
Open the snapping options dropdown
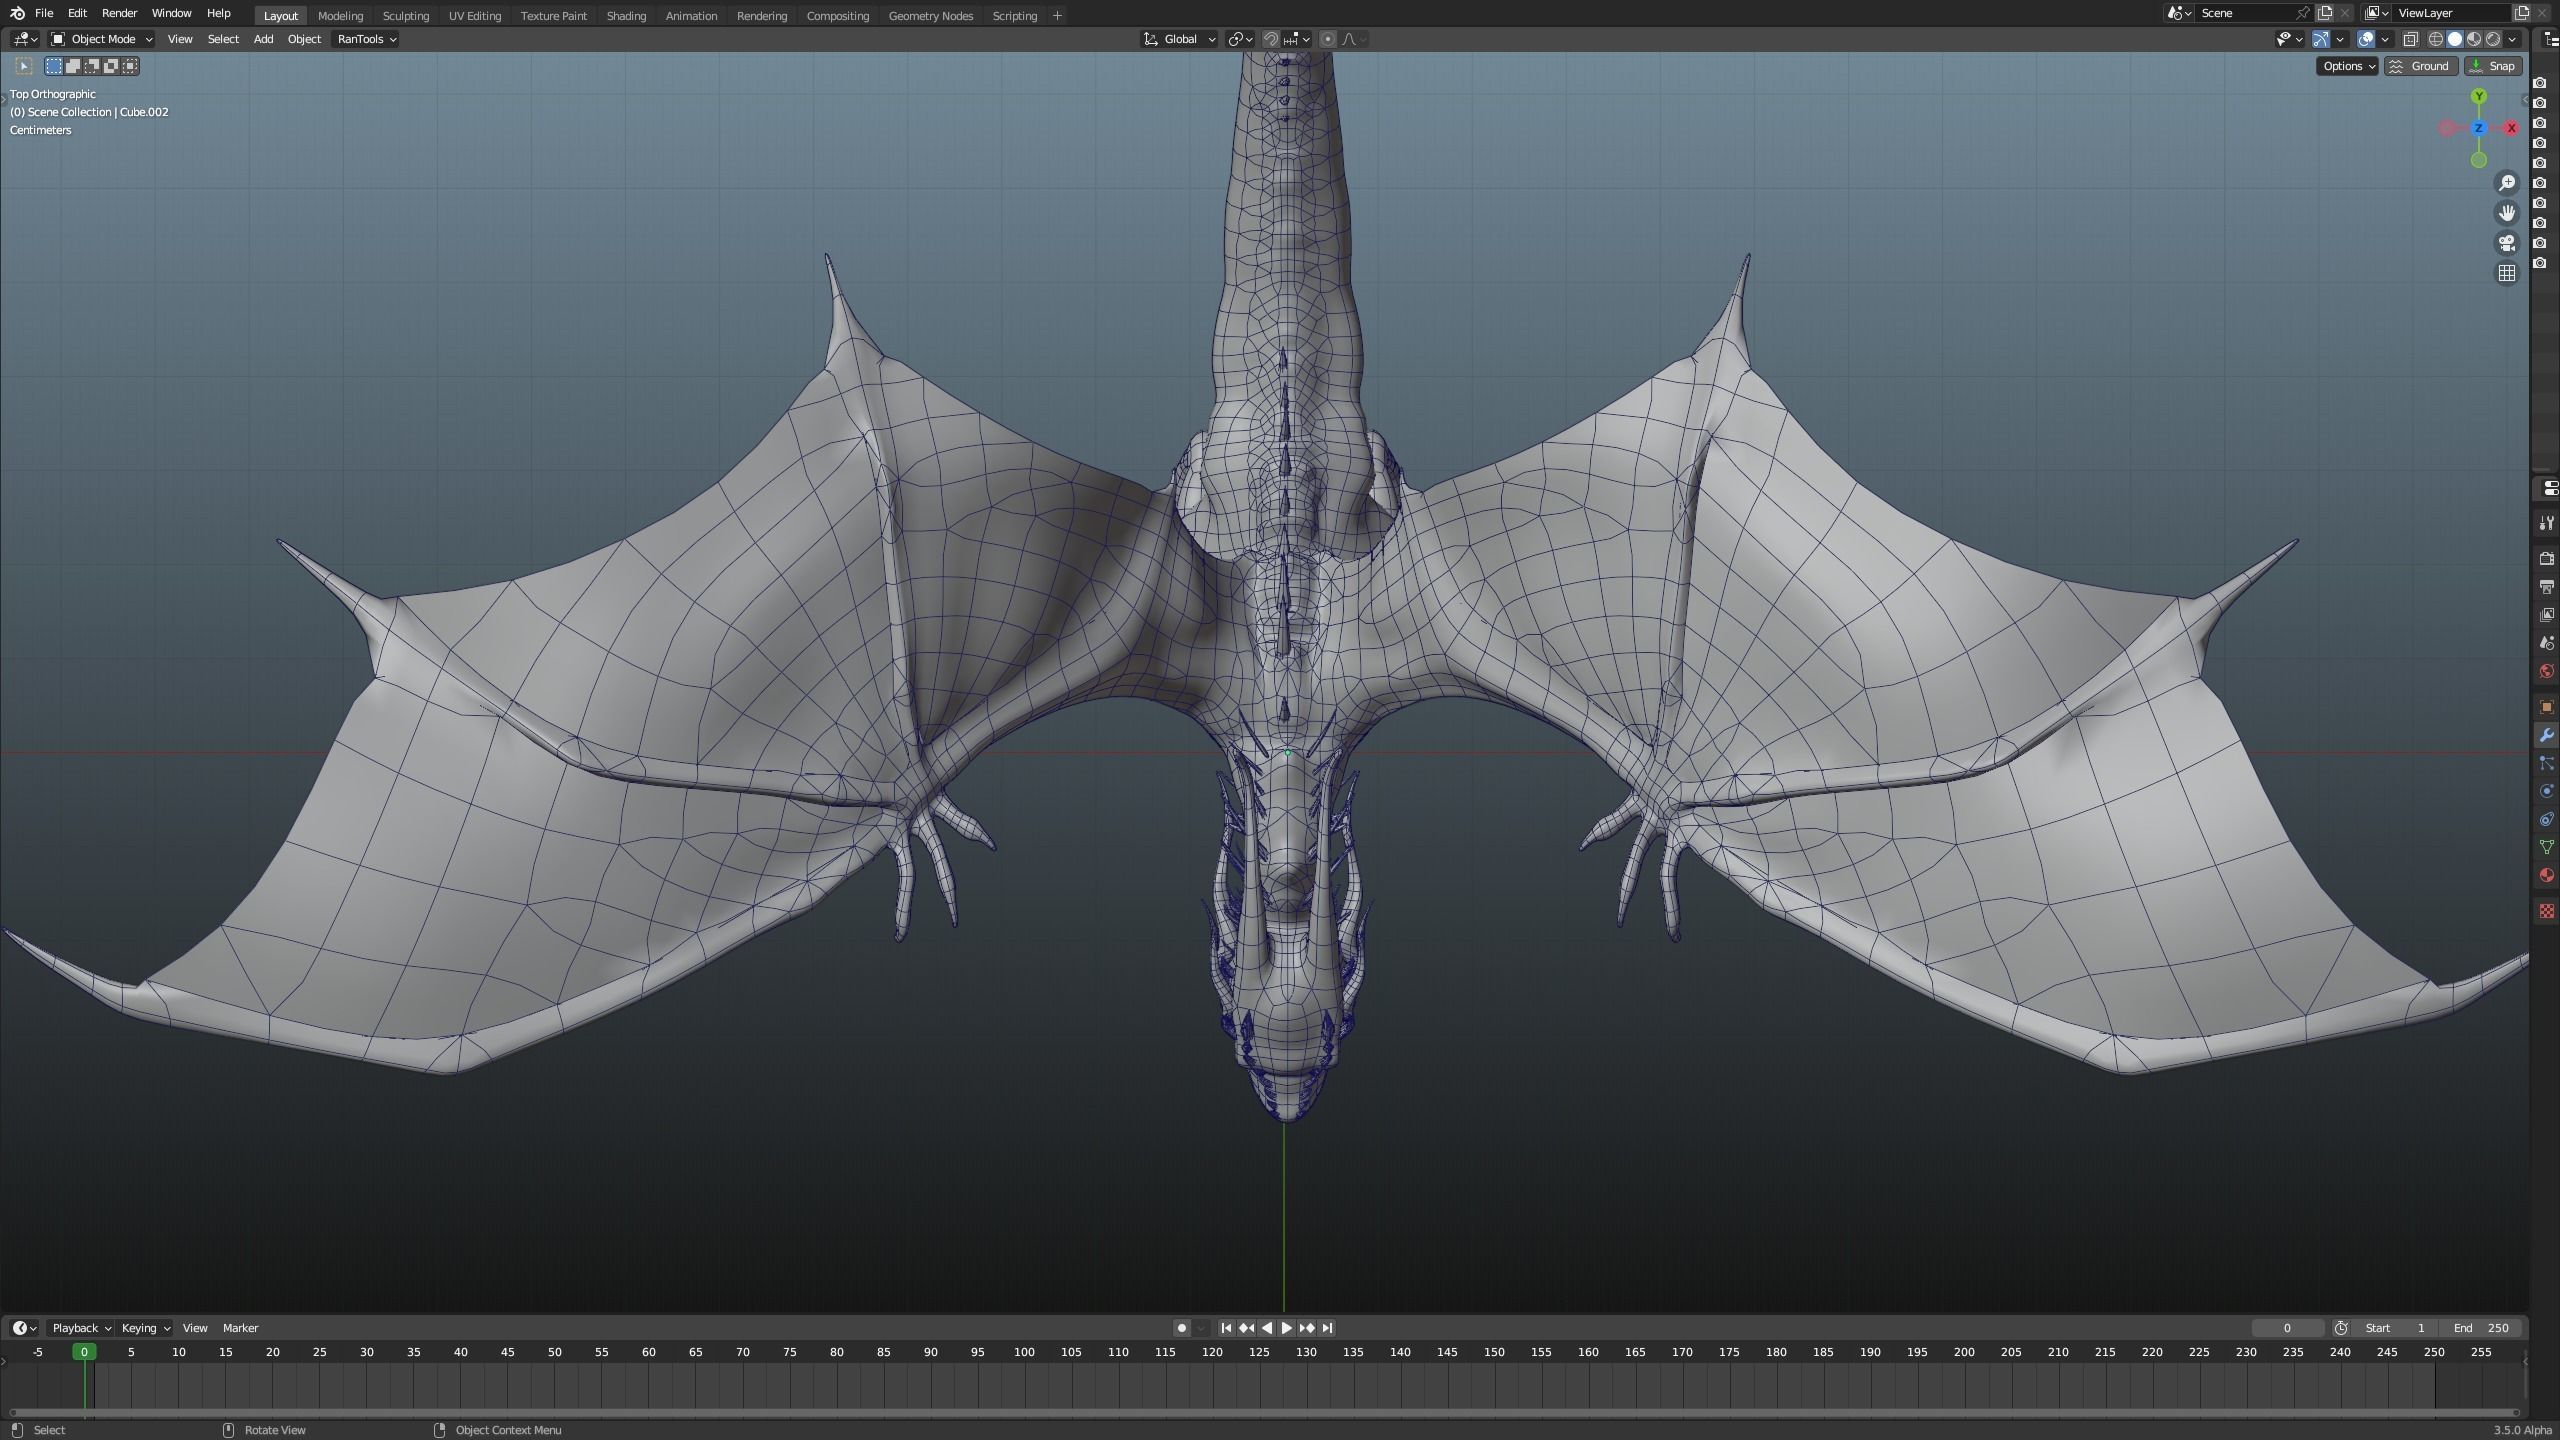1298,39
